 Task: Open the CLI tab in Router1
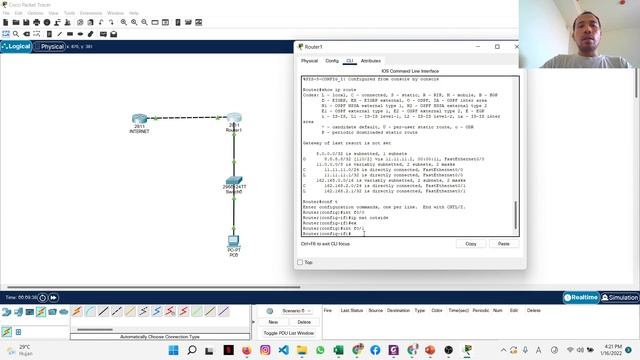(350, 61)
